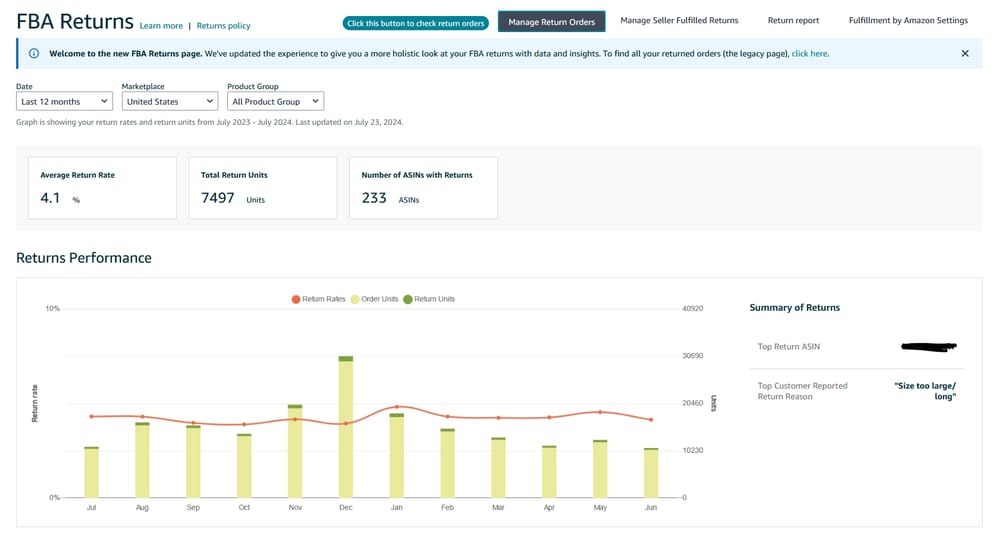Follow the Learn more link
This screenshot has height=533, width=1000.
(161, 26)
